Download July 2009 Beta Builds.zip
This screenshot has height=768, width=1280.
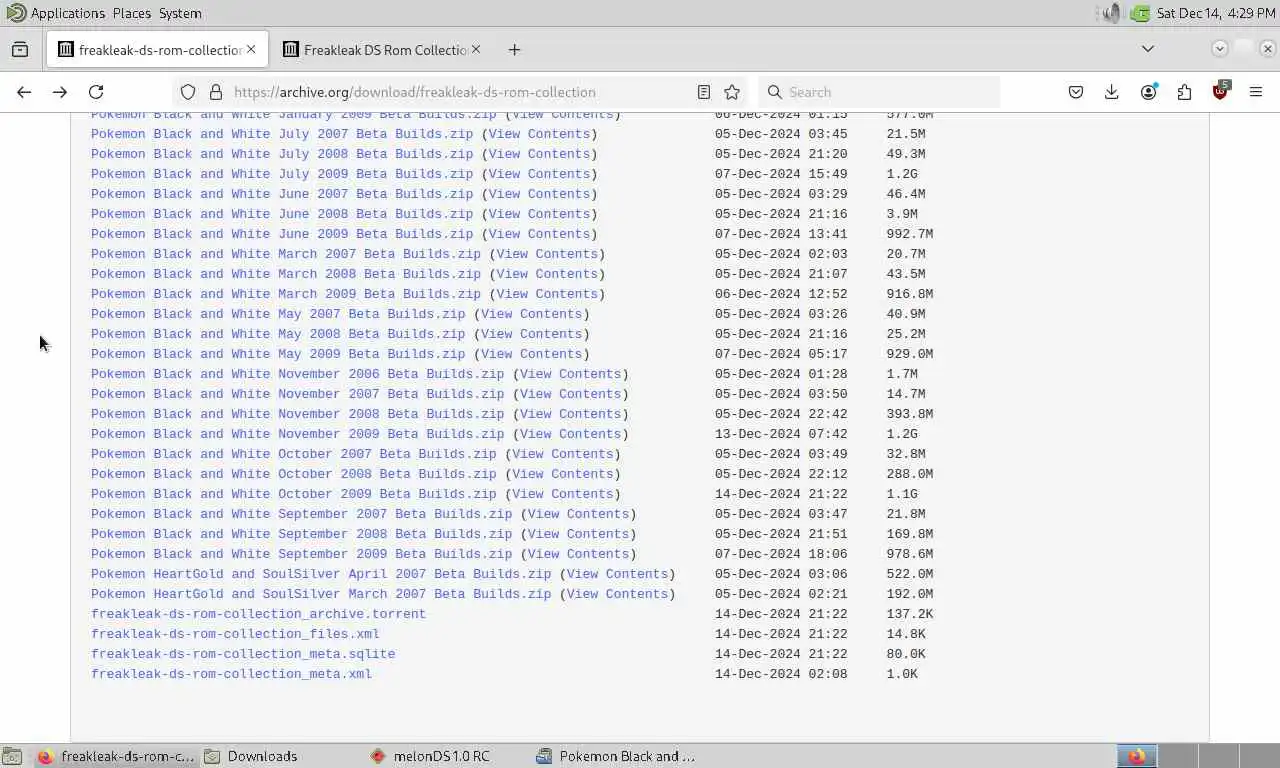click(x=282, y=174)
